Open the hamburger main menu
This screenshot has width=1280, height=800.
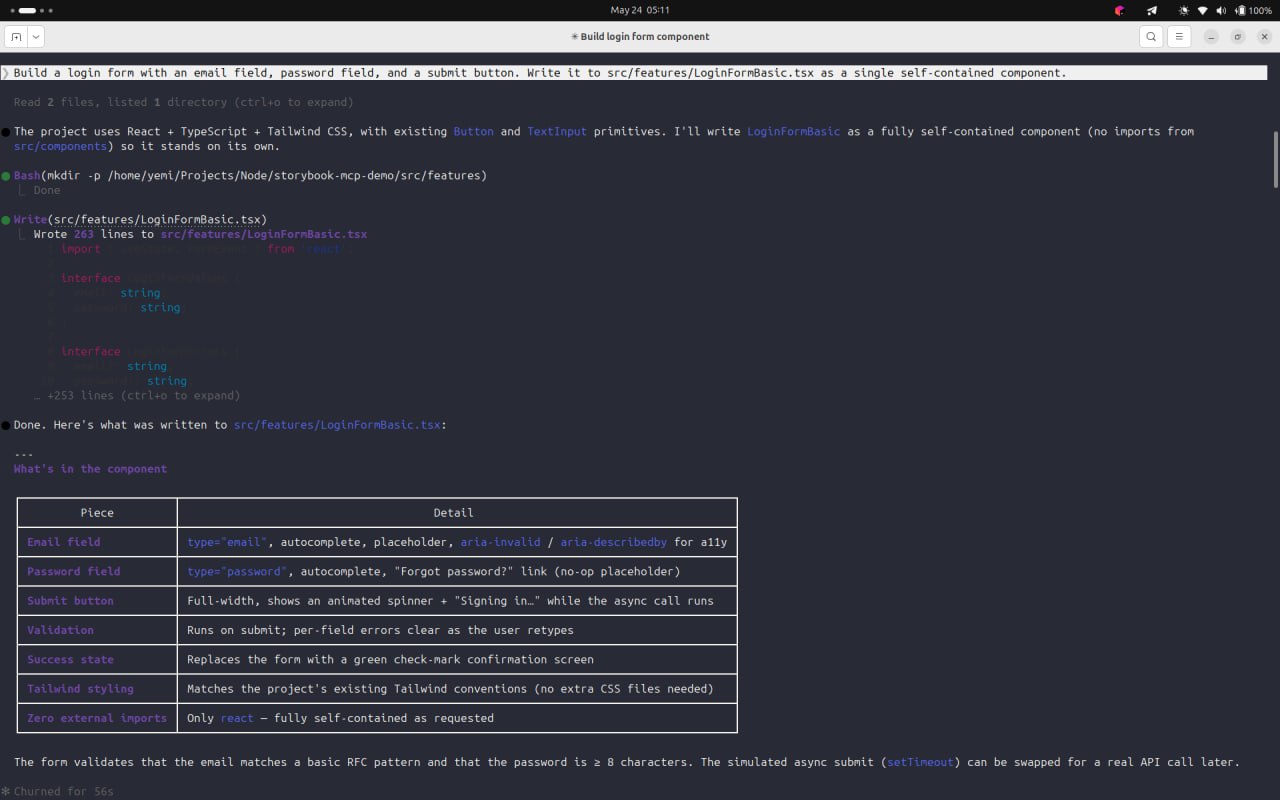pyautogui.click(x=1179, y=37)
